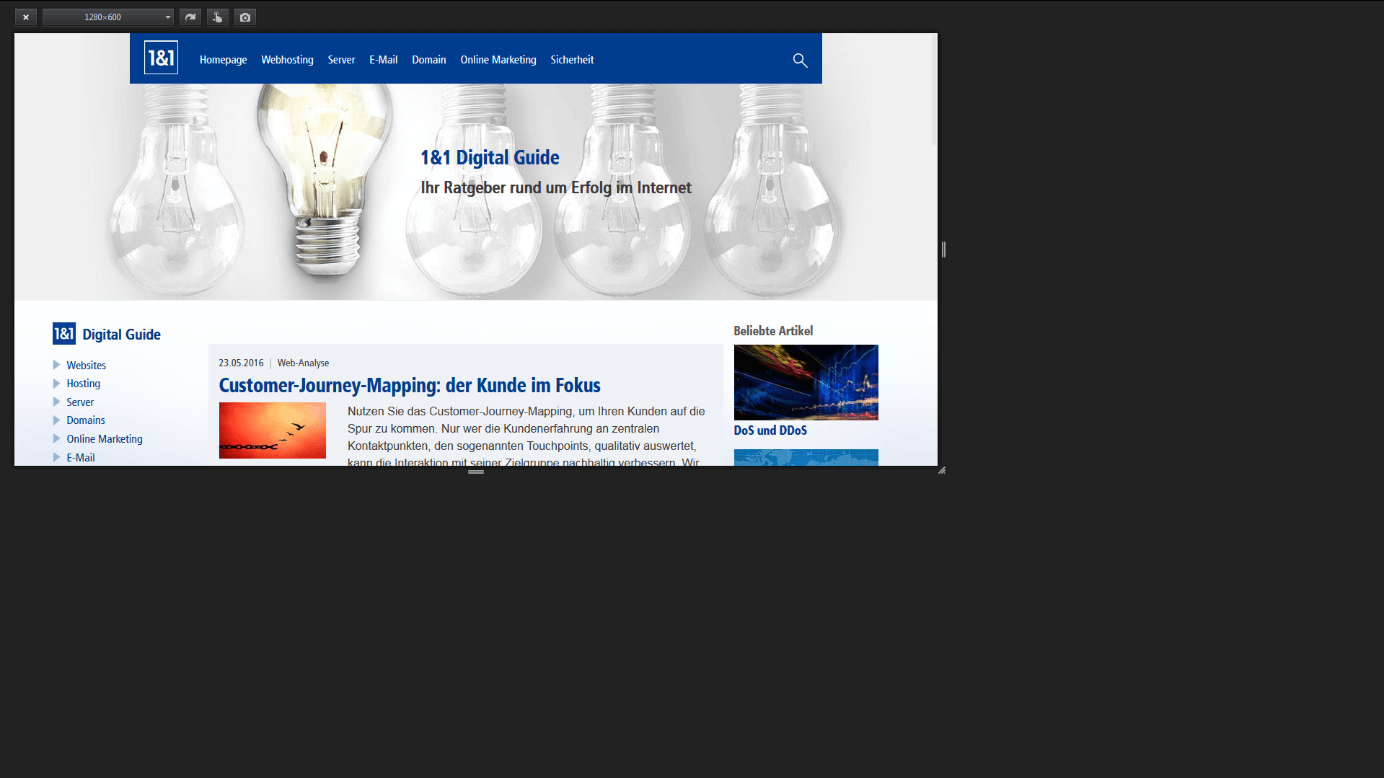
Task: Open Sicherheit in top navigation
Action: [x=572, y=60]
